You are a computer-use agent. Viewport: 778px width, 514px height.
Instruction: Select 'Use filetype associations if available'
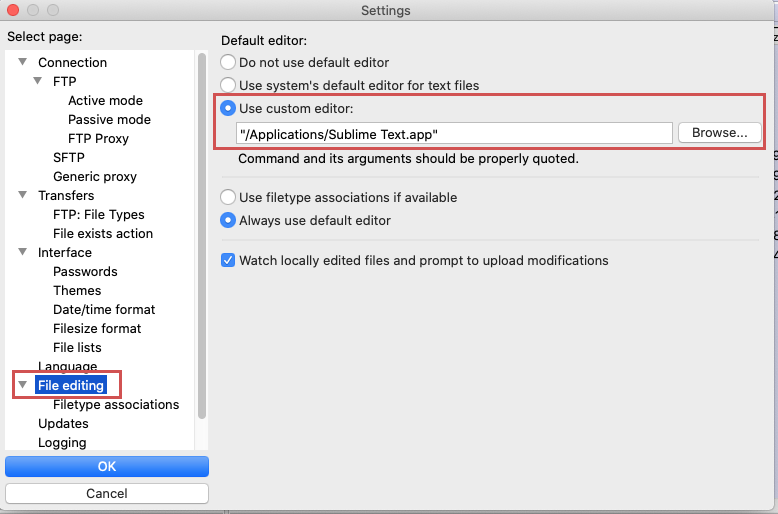click(228, 197)
